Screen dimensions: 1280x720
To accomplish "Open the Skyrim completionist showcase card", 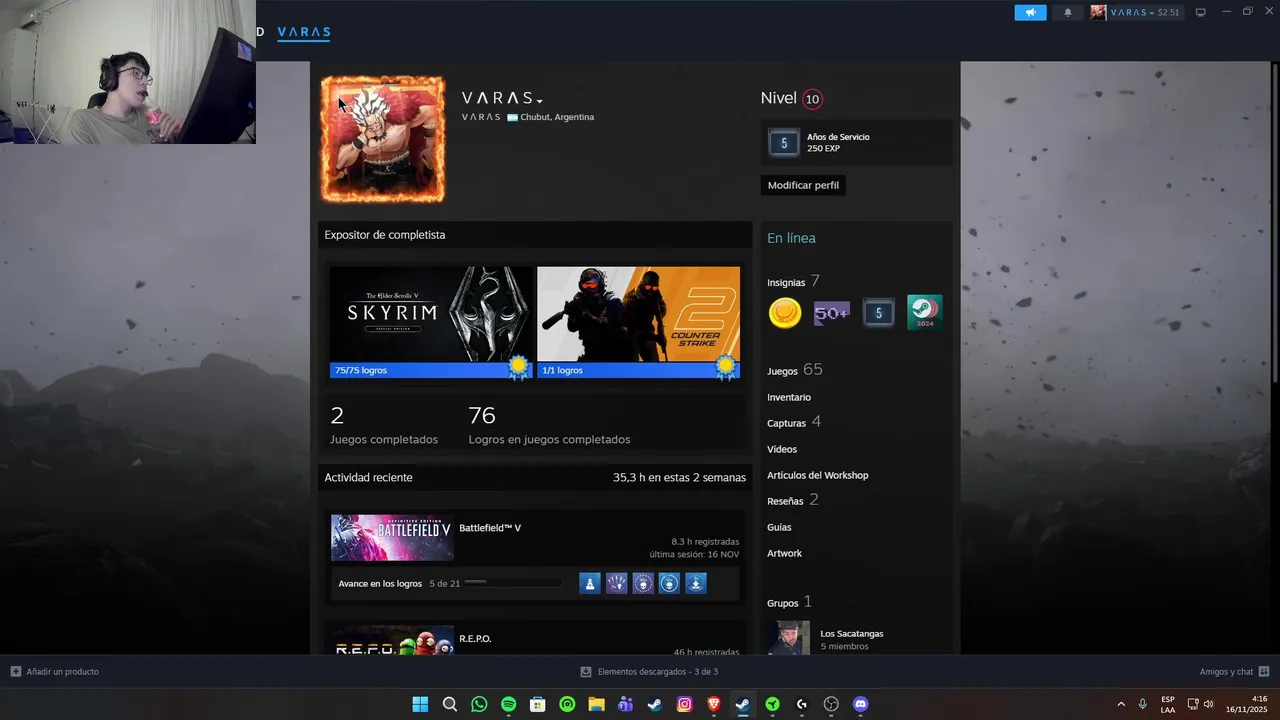I will pyautogui.click(x=432, y=314).
